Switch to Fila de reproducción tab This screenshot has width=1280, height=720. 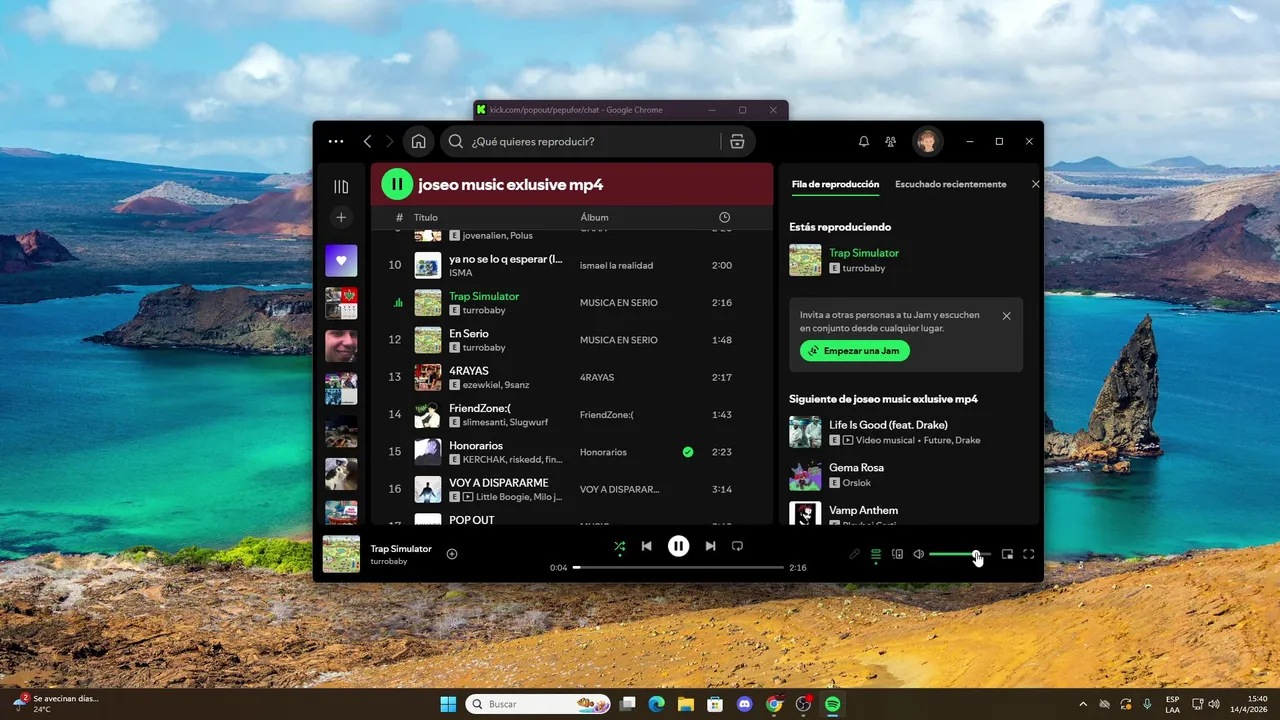click(x=835, y=184)
